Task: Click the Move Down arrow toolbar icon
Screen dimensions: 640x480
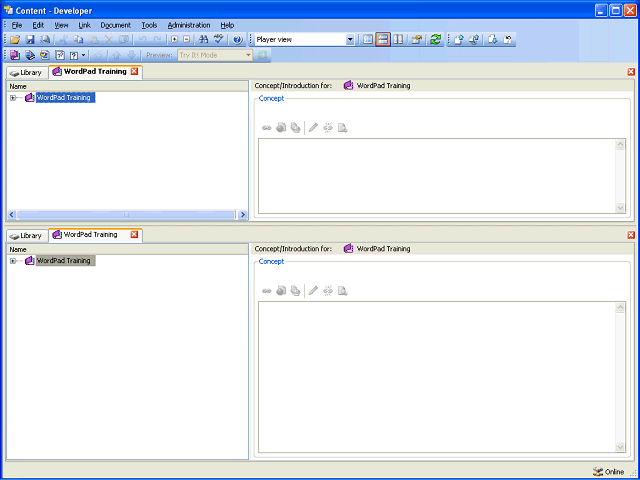Action: [x=131, y=55]
